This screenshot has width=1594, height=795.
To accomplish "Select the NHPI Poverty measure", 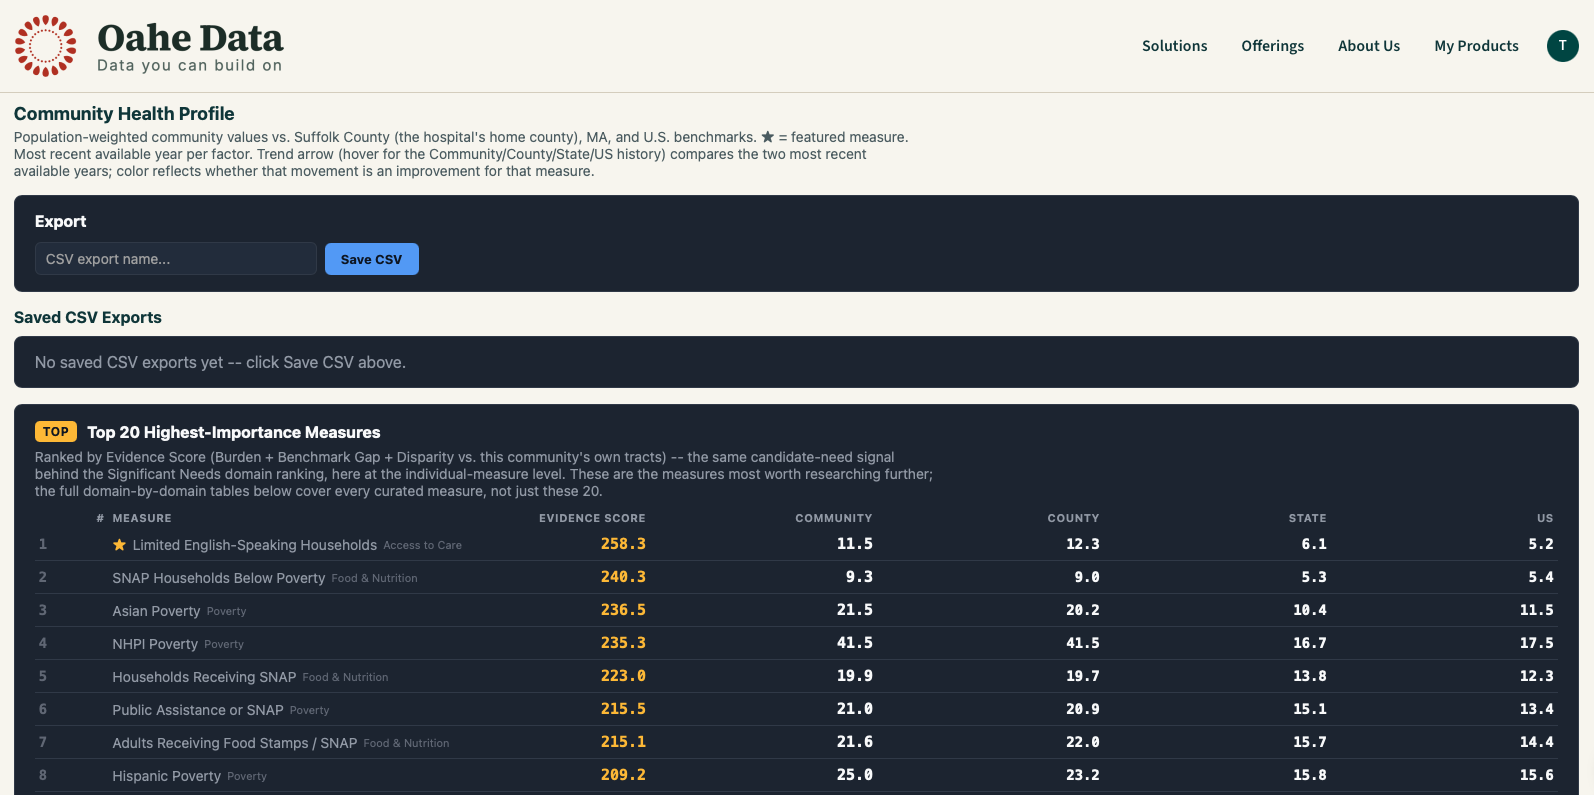I will [155, 644].
